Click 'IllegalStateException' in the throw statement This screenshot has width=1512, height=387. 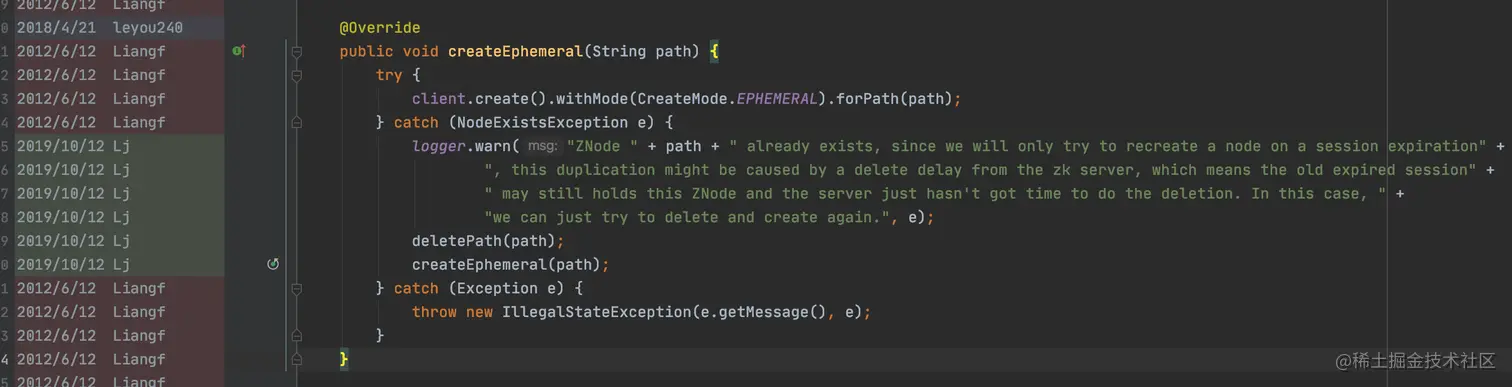597,312
